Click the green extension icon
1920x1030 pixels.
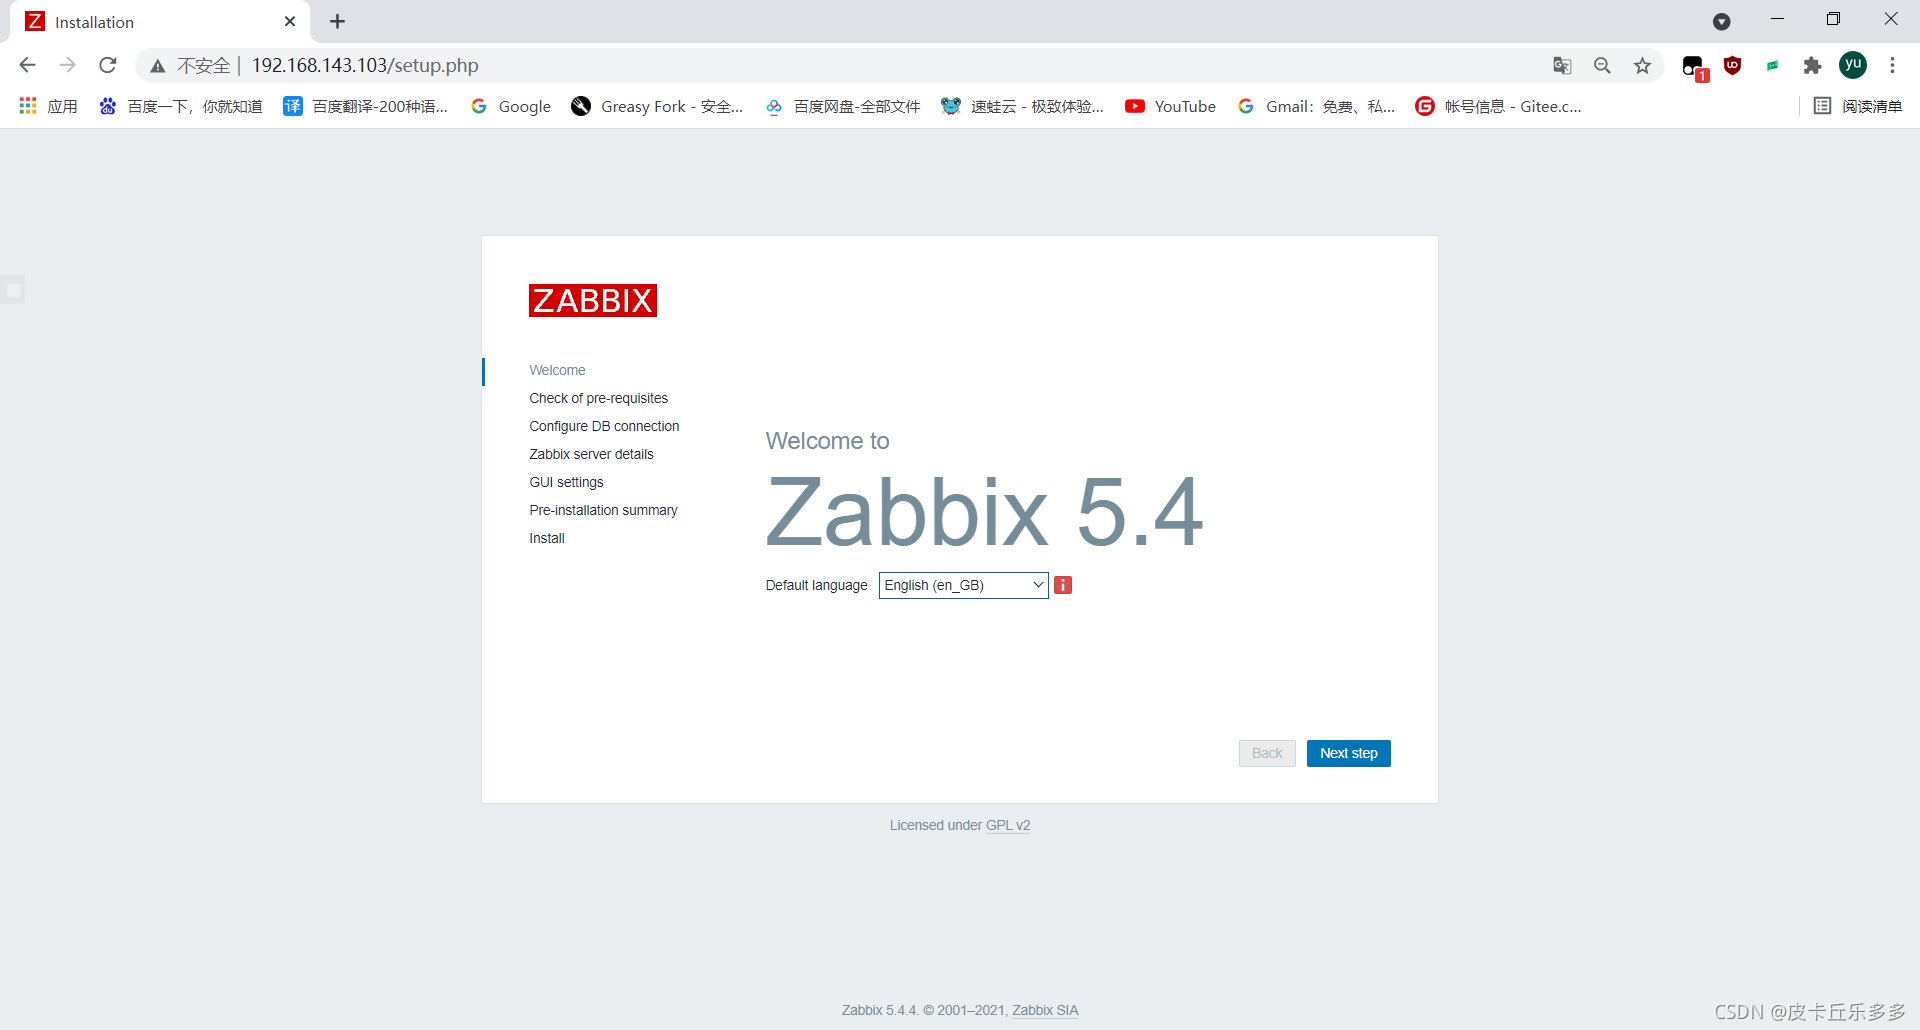1772,65
